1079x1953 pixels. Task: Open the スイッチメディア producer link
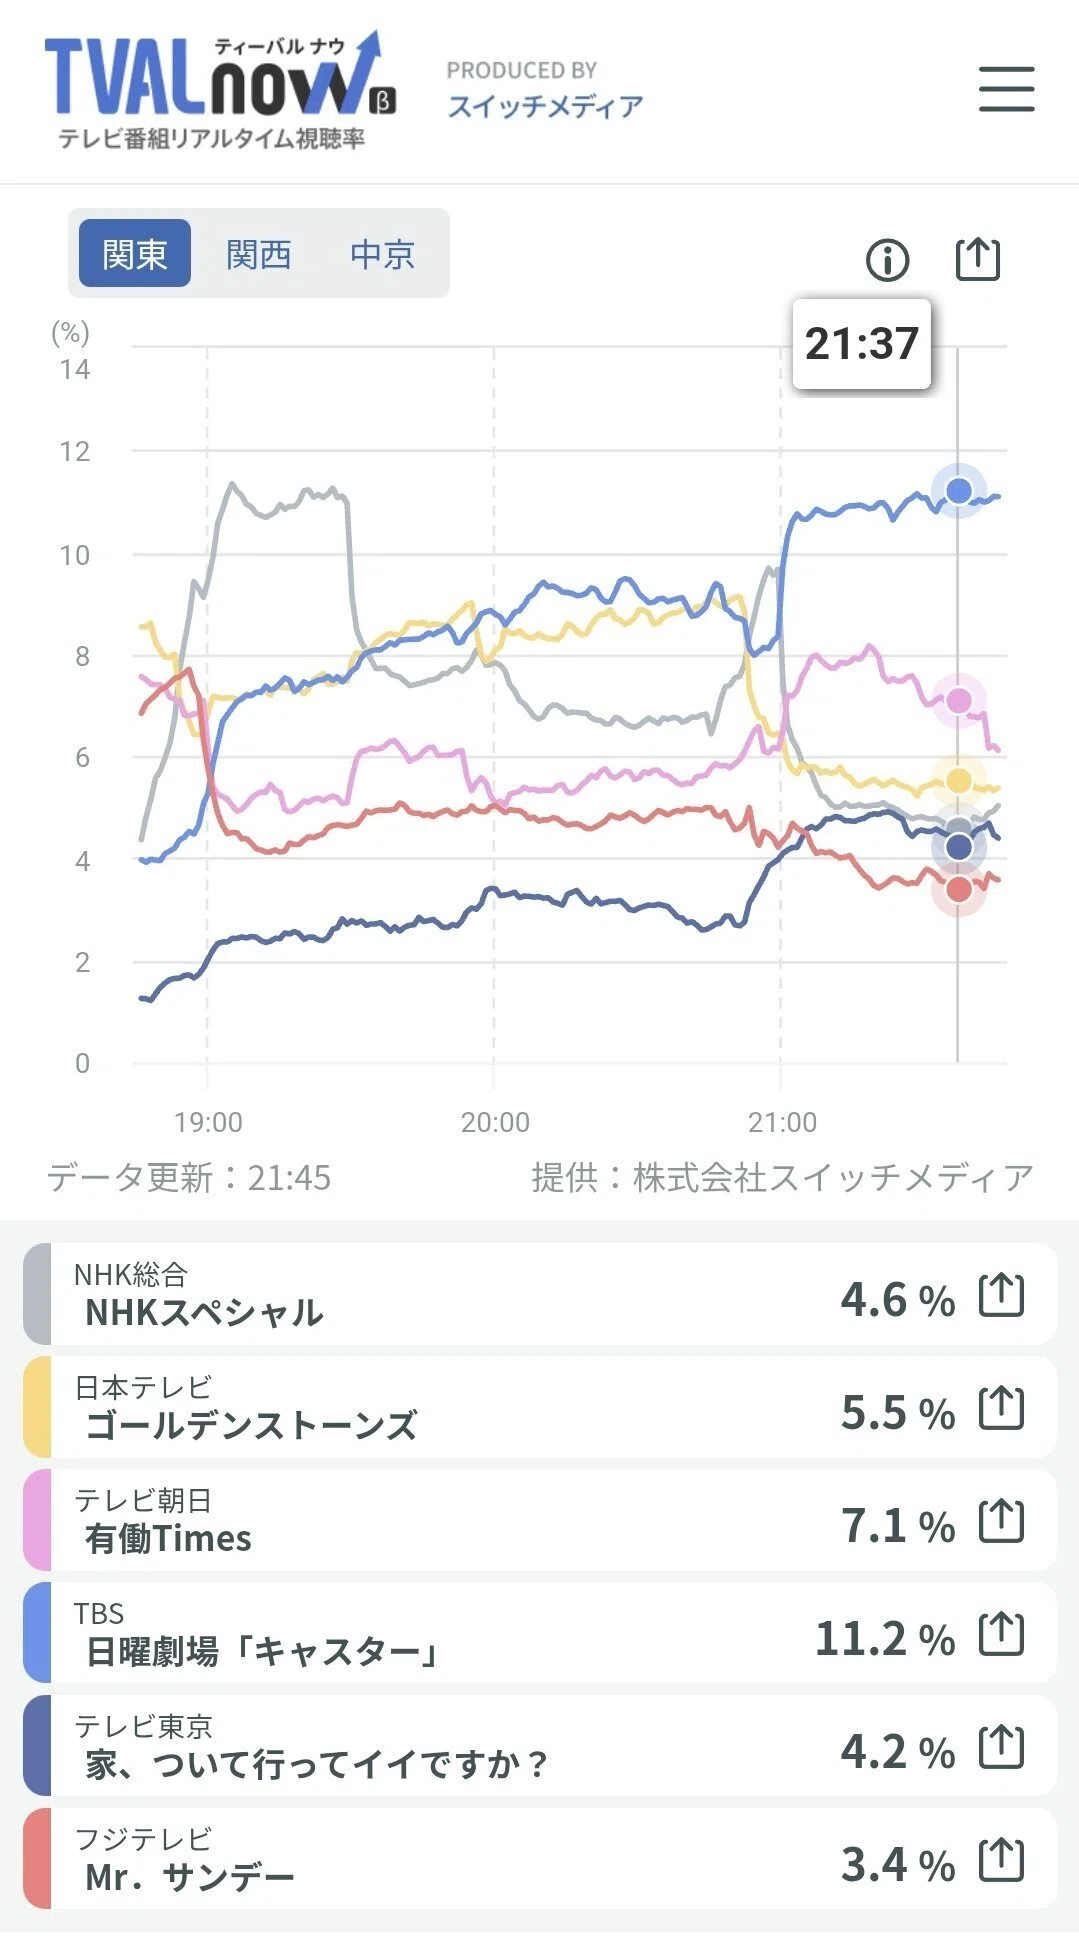pos(545,106)
